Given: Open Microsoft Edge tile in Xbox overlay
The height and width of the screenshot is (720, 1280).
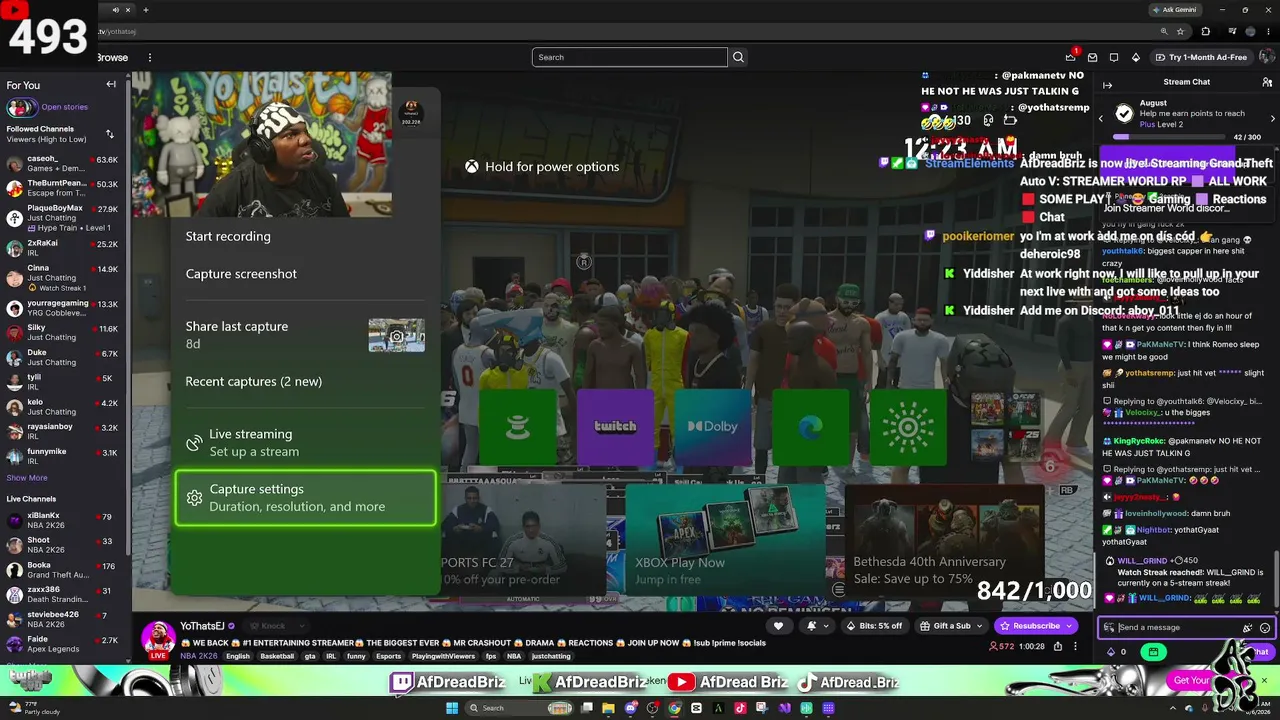Looking at the screenshot, I should coord(810,427).
